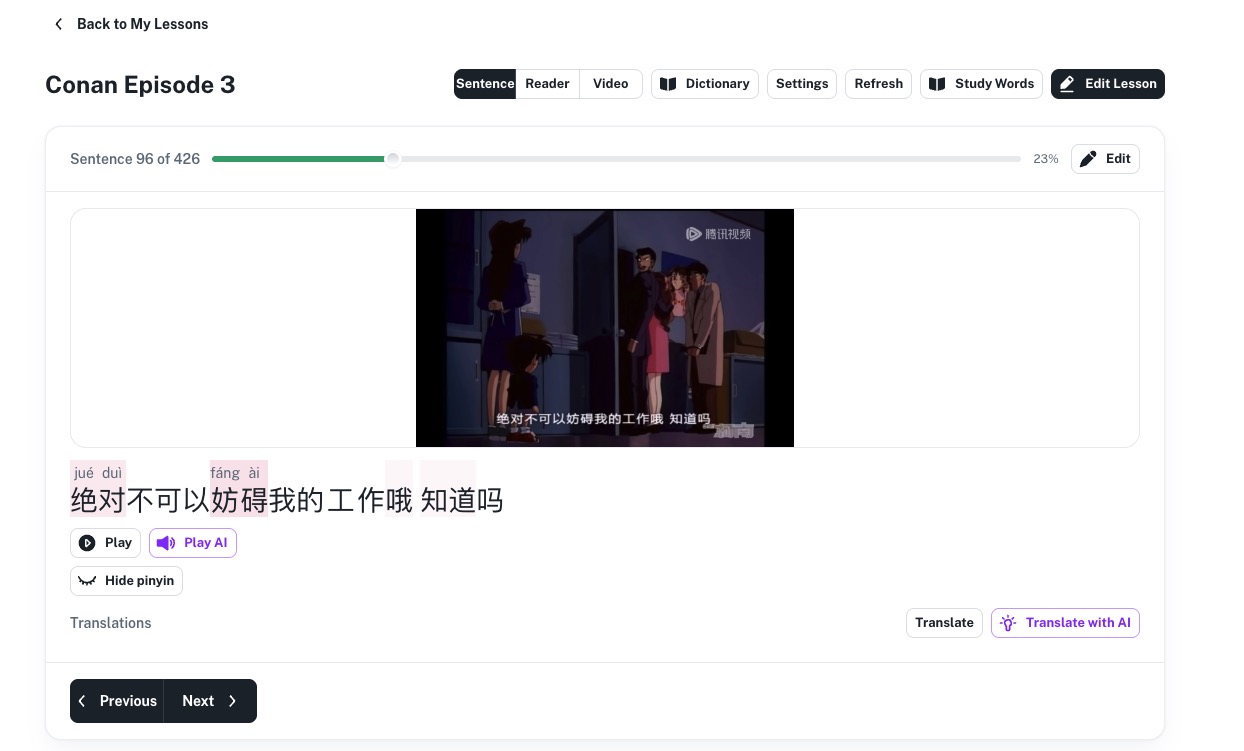Switch to the Sentence tab
This screenshot has width=1244, height=751.
point(485,84)
